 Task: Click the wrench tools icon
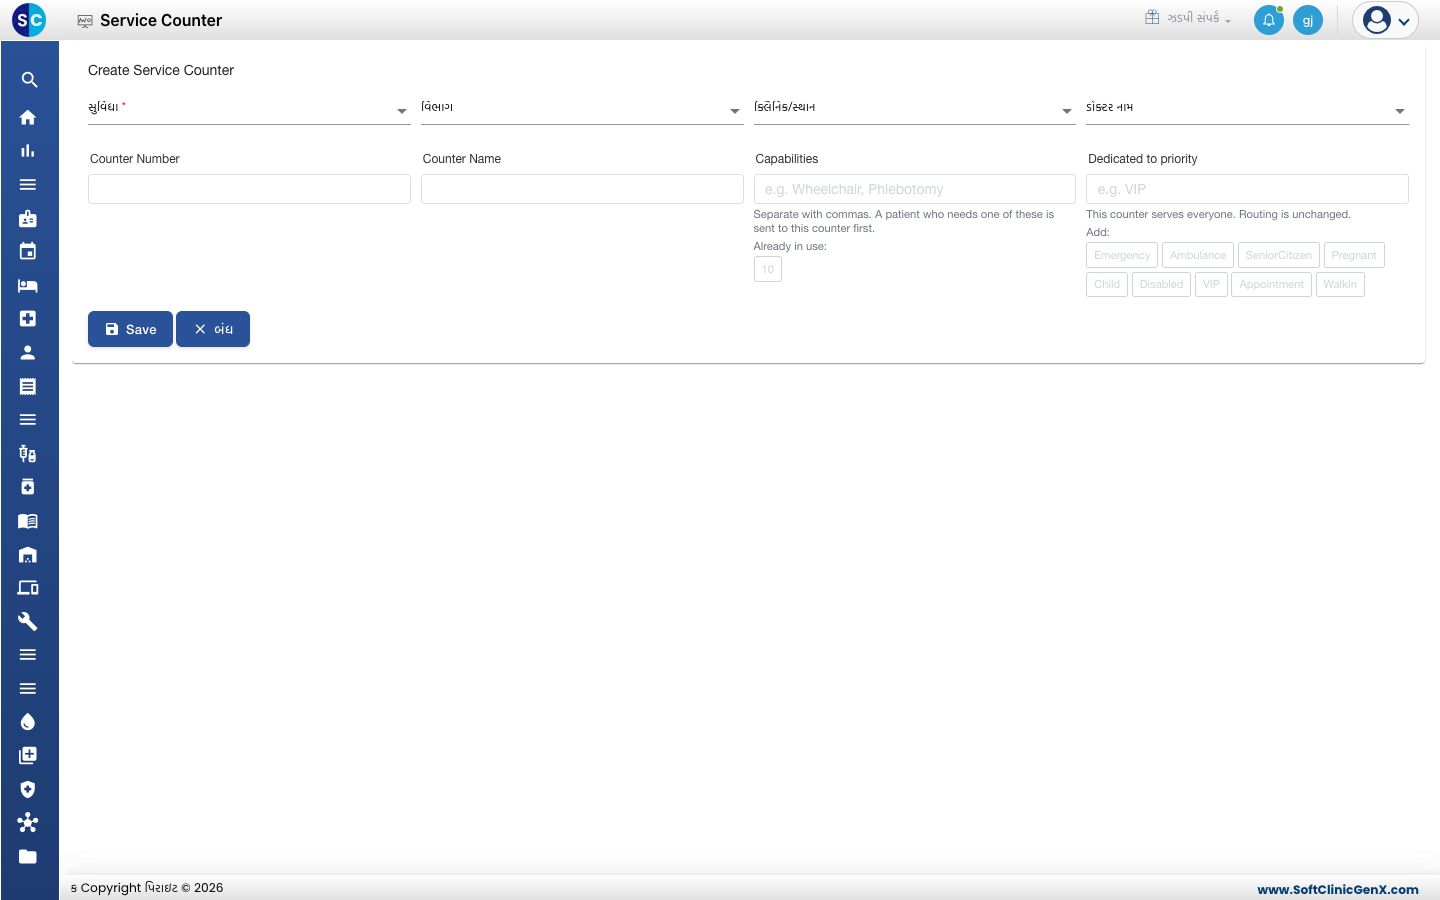tap(28, 621)
